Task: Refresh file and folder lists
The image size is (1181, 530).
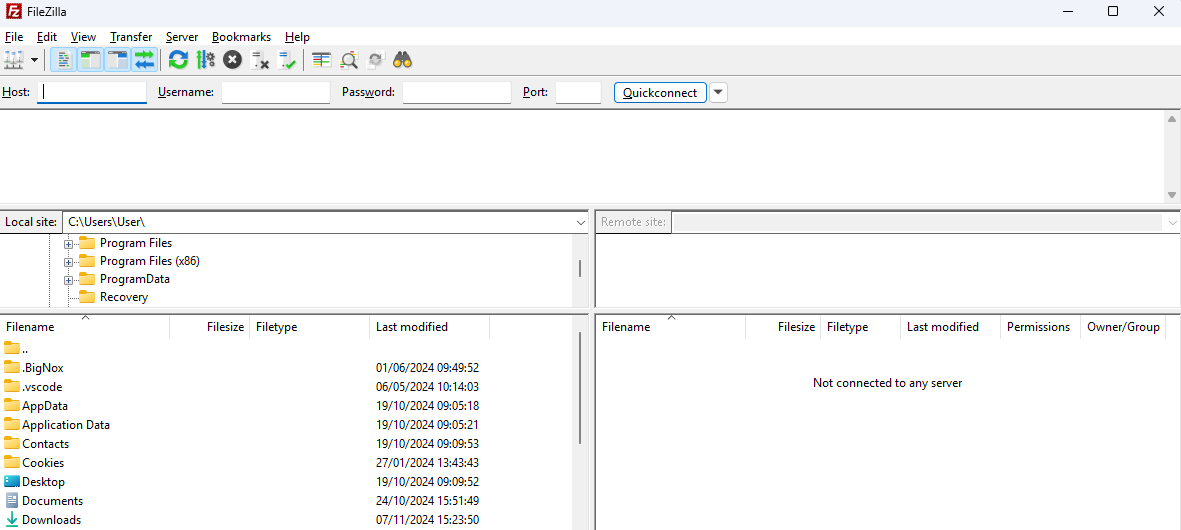Action: tap(178, 60)
